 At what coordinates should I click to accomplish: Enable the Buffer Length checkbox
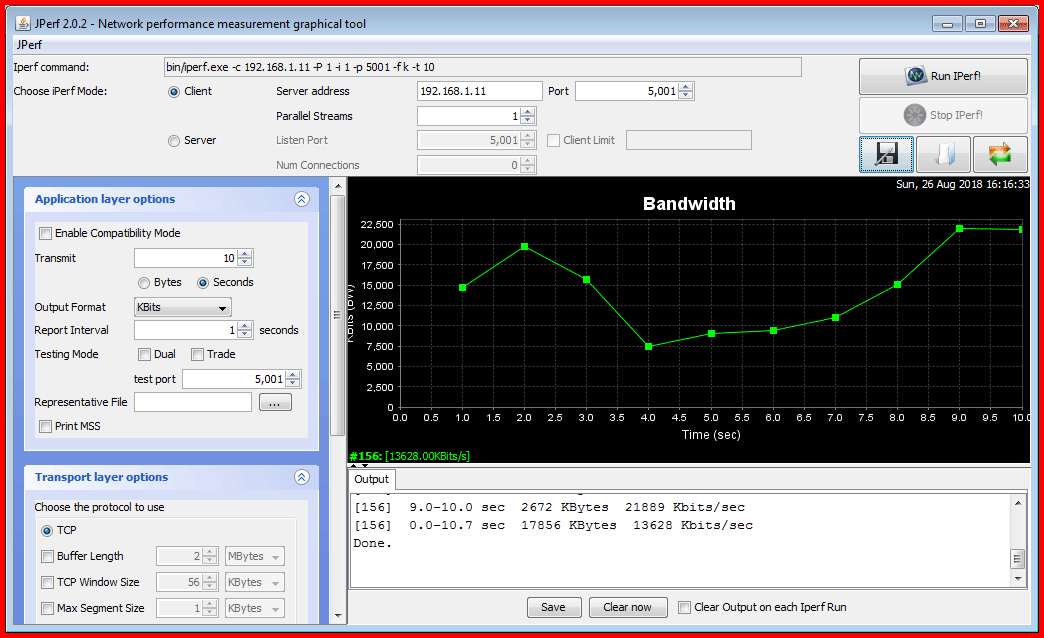pos(47,556)
